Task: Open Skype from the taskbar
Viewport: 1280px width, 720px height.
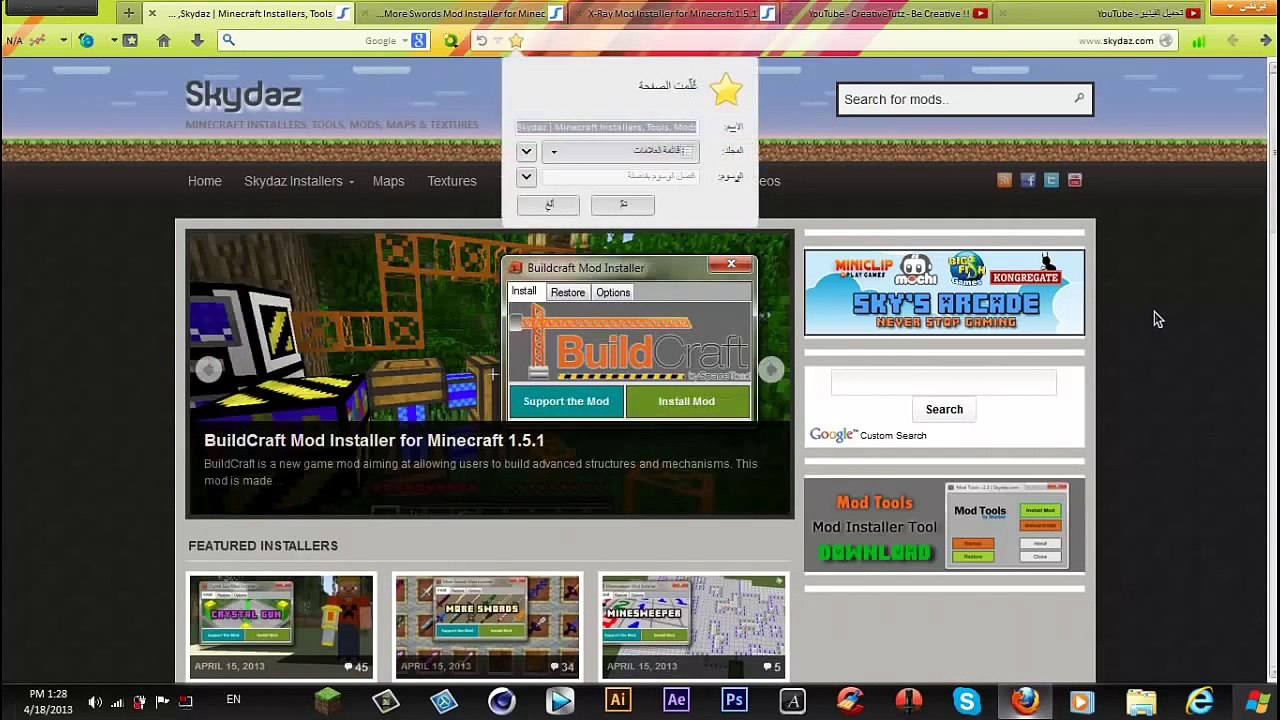Action: click(966, 701)
